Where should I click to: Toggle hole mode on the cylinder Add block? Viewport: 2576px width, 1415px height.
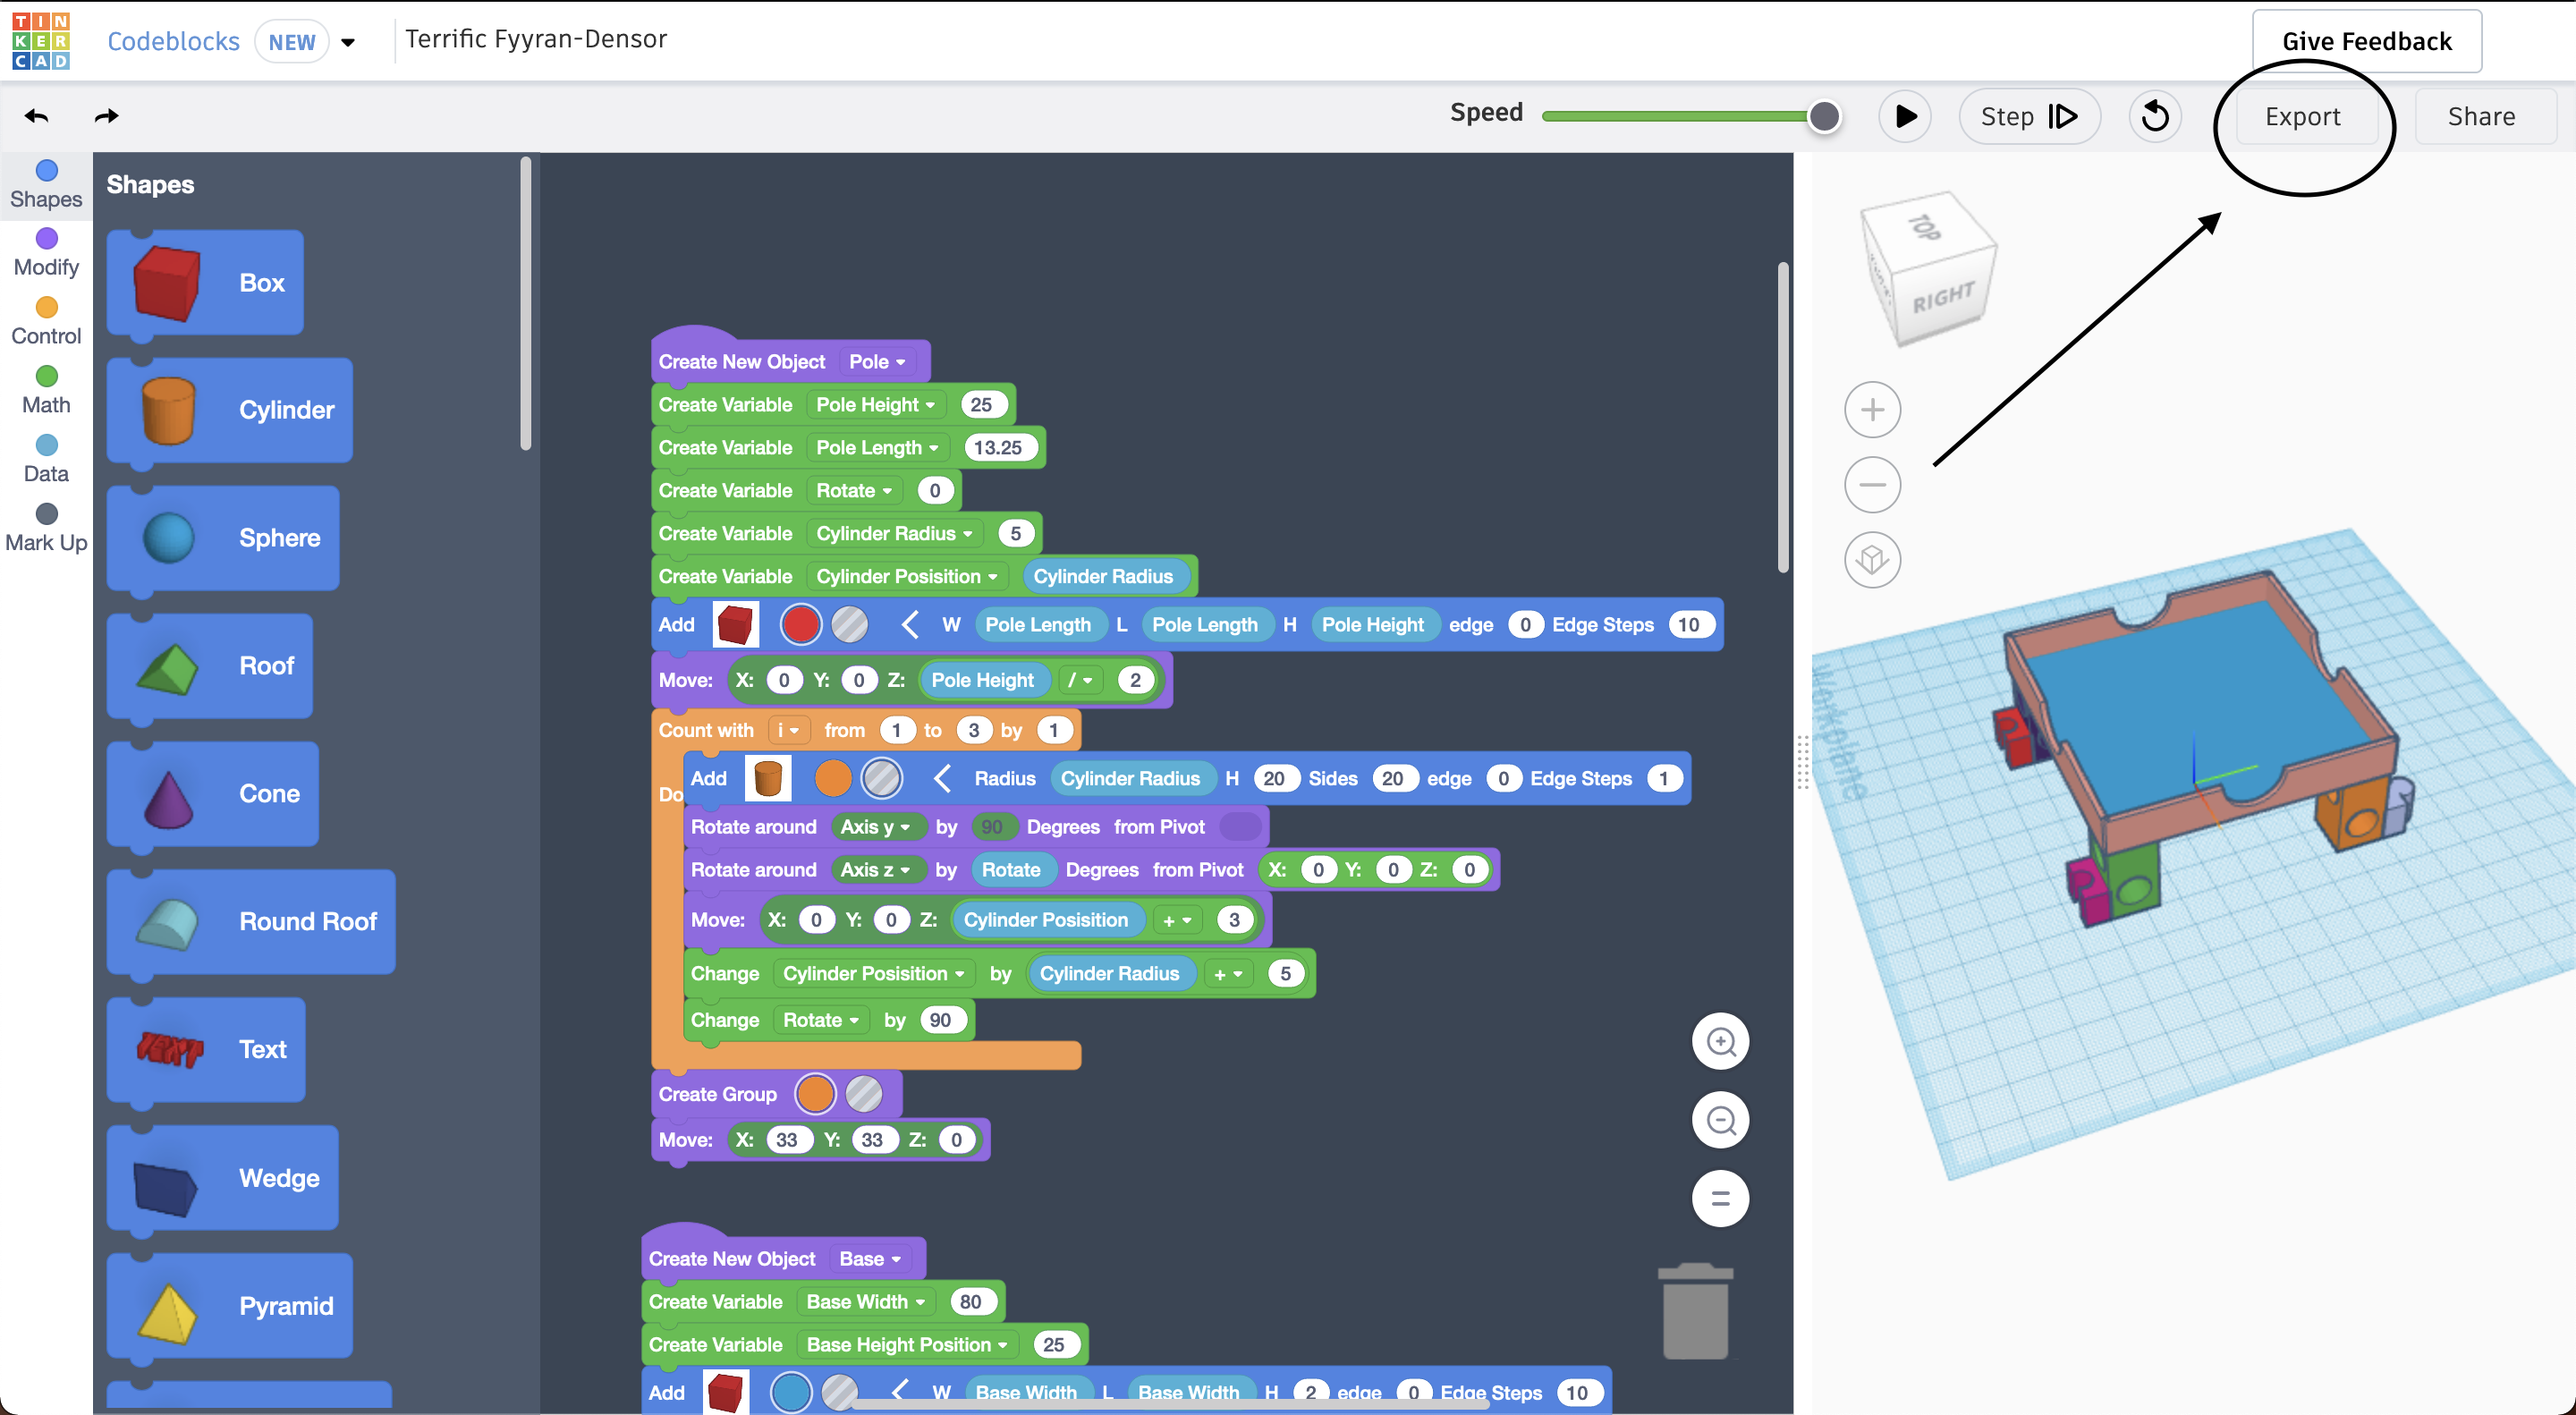(882, 779)
